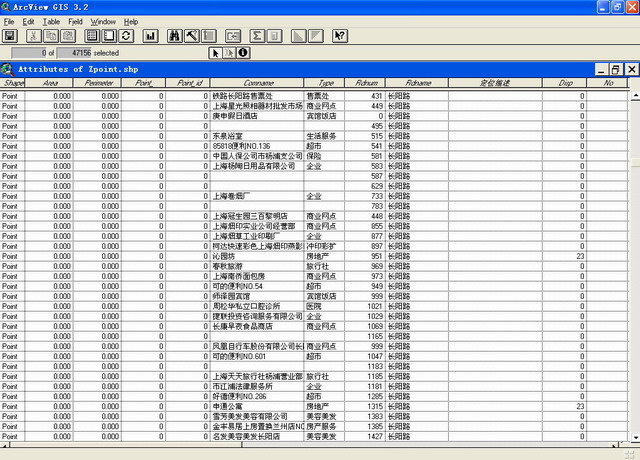Click the Shape column header
The height and width of the screenshot is (460, 640).
(13, 83)
